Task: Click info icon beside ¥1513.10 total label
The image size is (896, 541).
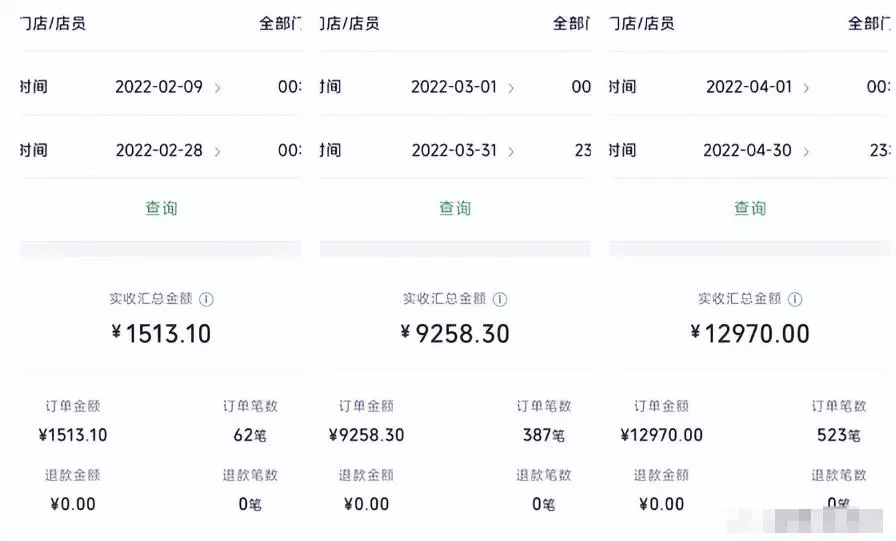Action: click(x=206, y=299)
